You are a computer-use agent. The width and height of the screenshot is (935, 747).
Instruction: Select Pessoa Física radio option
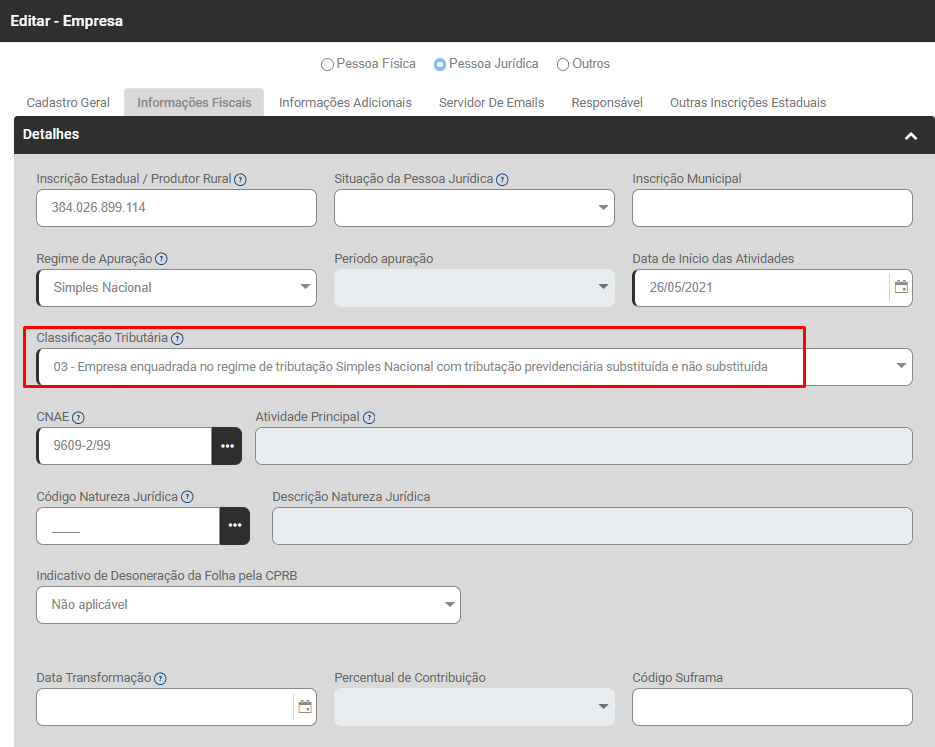327,65
